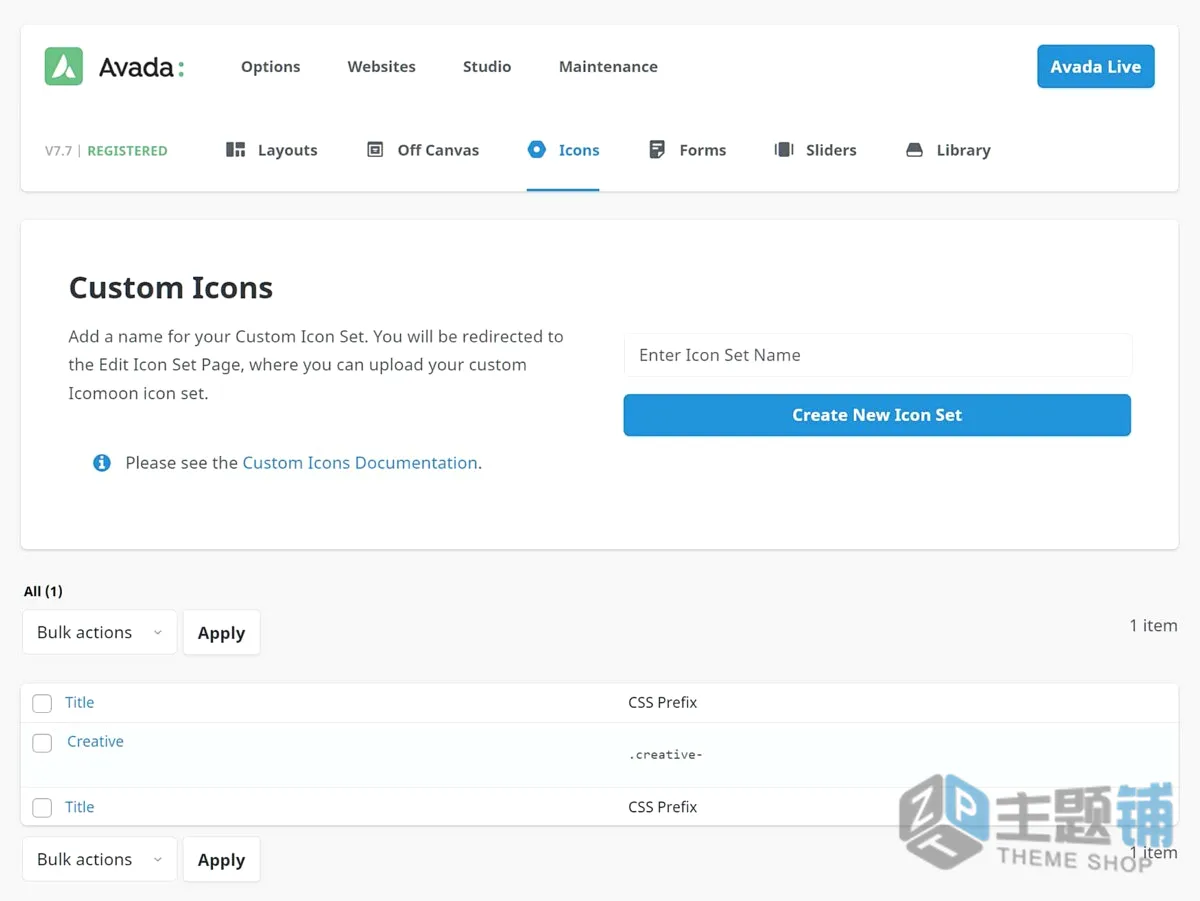Viewport: 1200px width, 901px height.
Task: Click the Forms document icon
Action: click(657, 150)
